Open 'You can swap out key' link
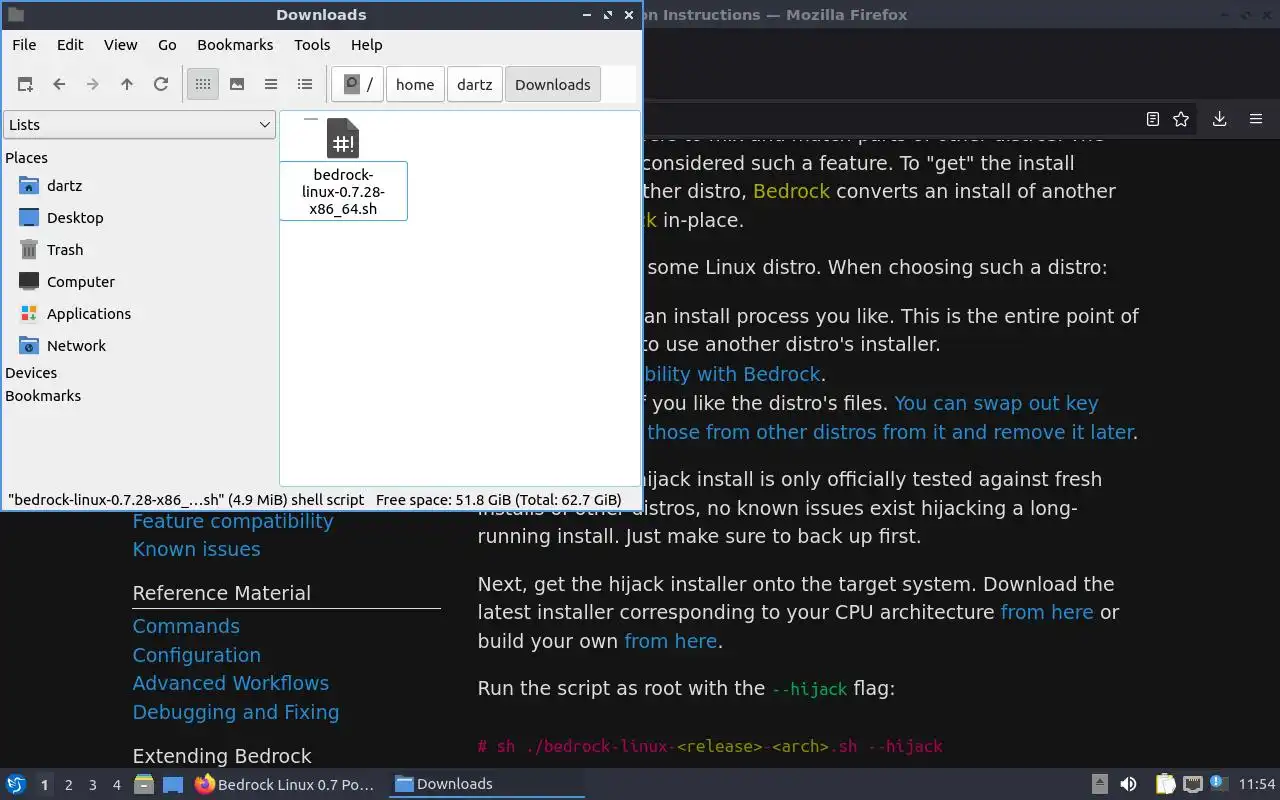Viewport: 1280px width, 800px height. tap(996, 403)
